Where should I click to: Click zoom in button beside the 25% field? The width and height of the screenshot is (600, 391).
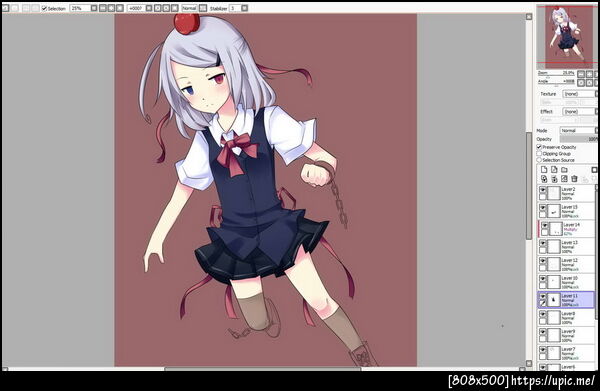(x=111, y=8)
